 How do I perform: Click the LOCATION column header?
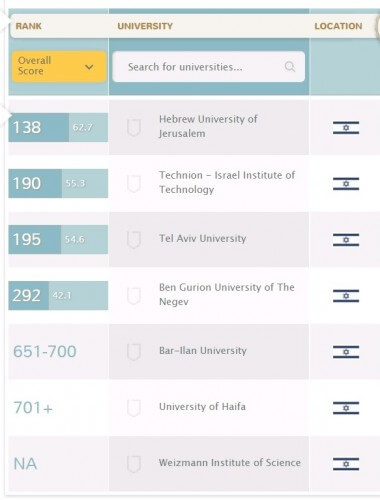(338, 26)
